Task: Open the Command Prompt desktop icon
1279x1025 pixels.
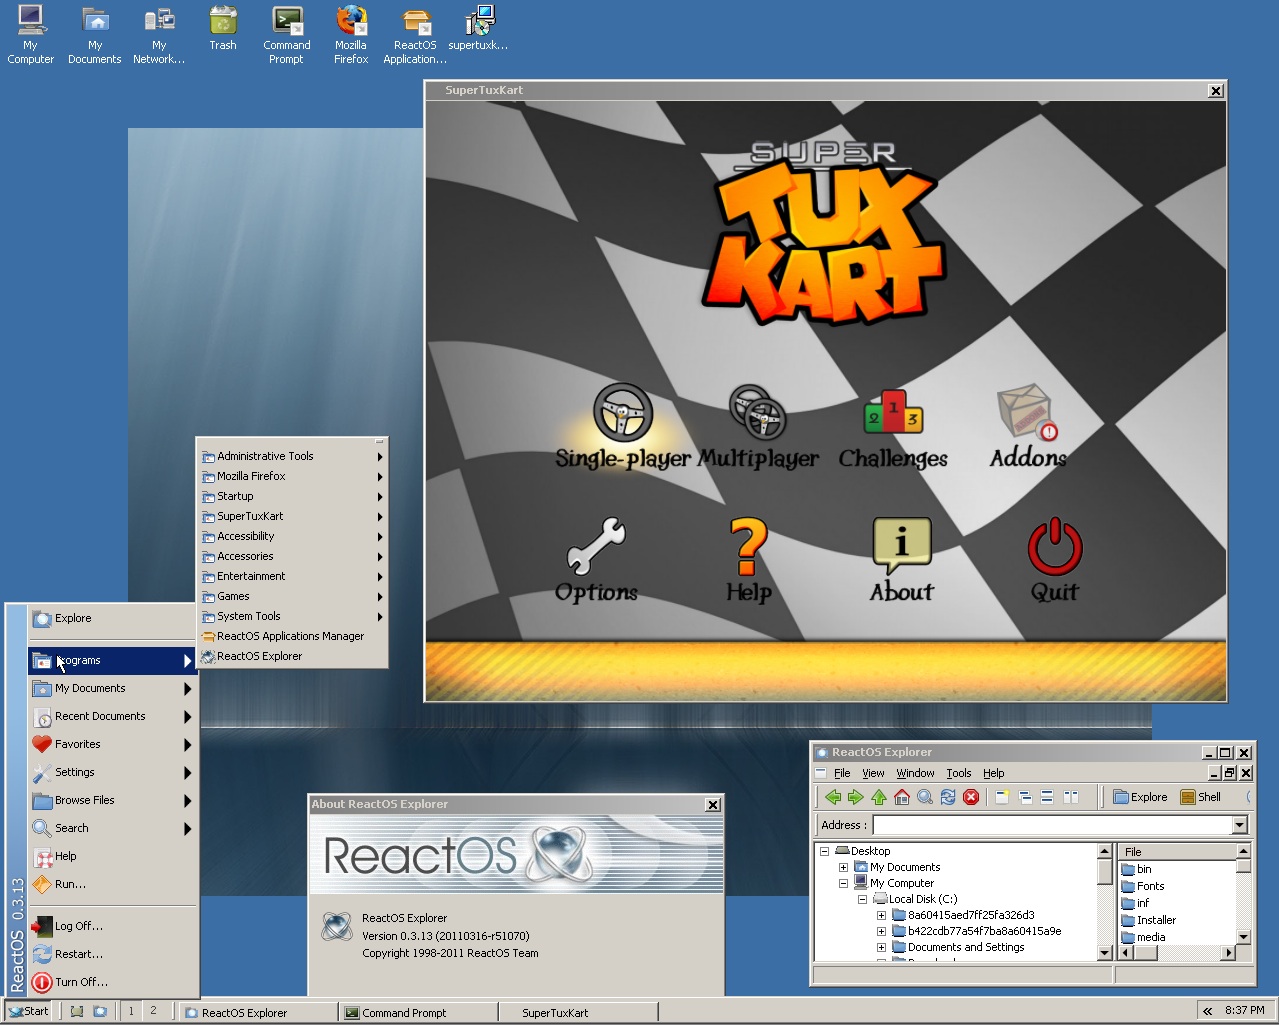Action: [287, 35]
